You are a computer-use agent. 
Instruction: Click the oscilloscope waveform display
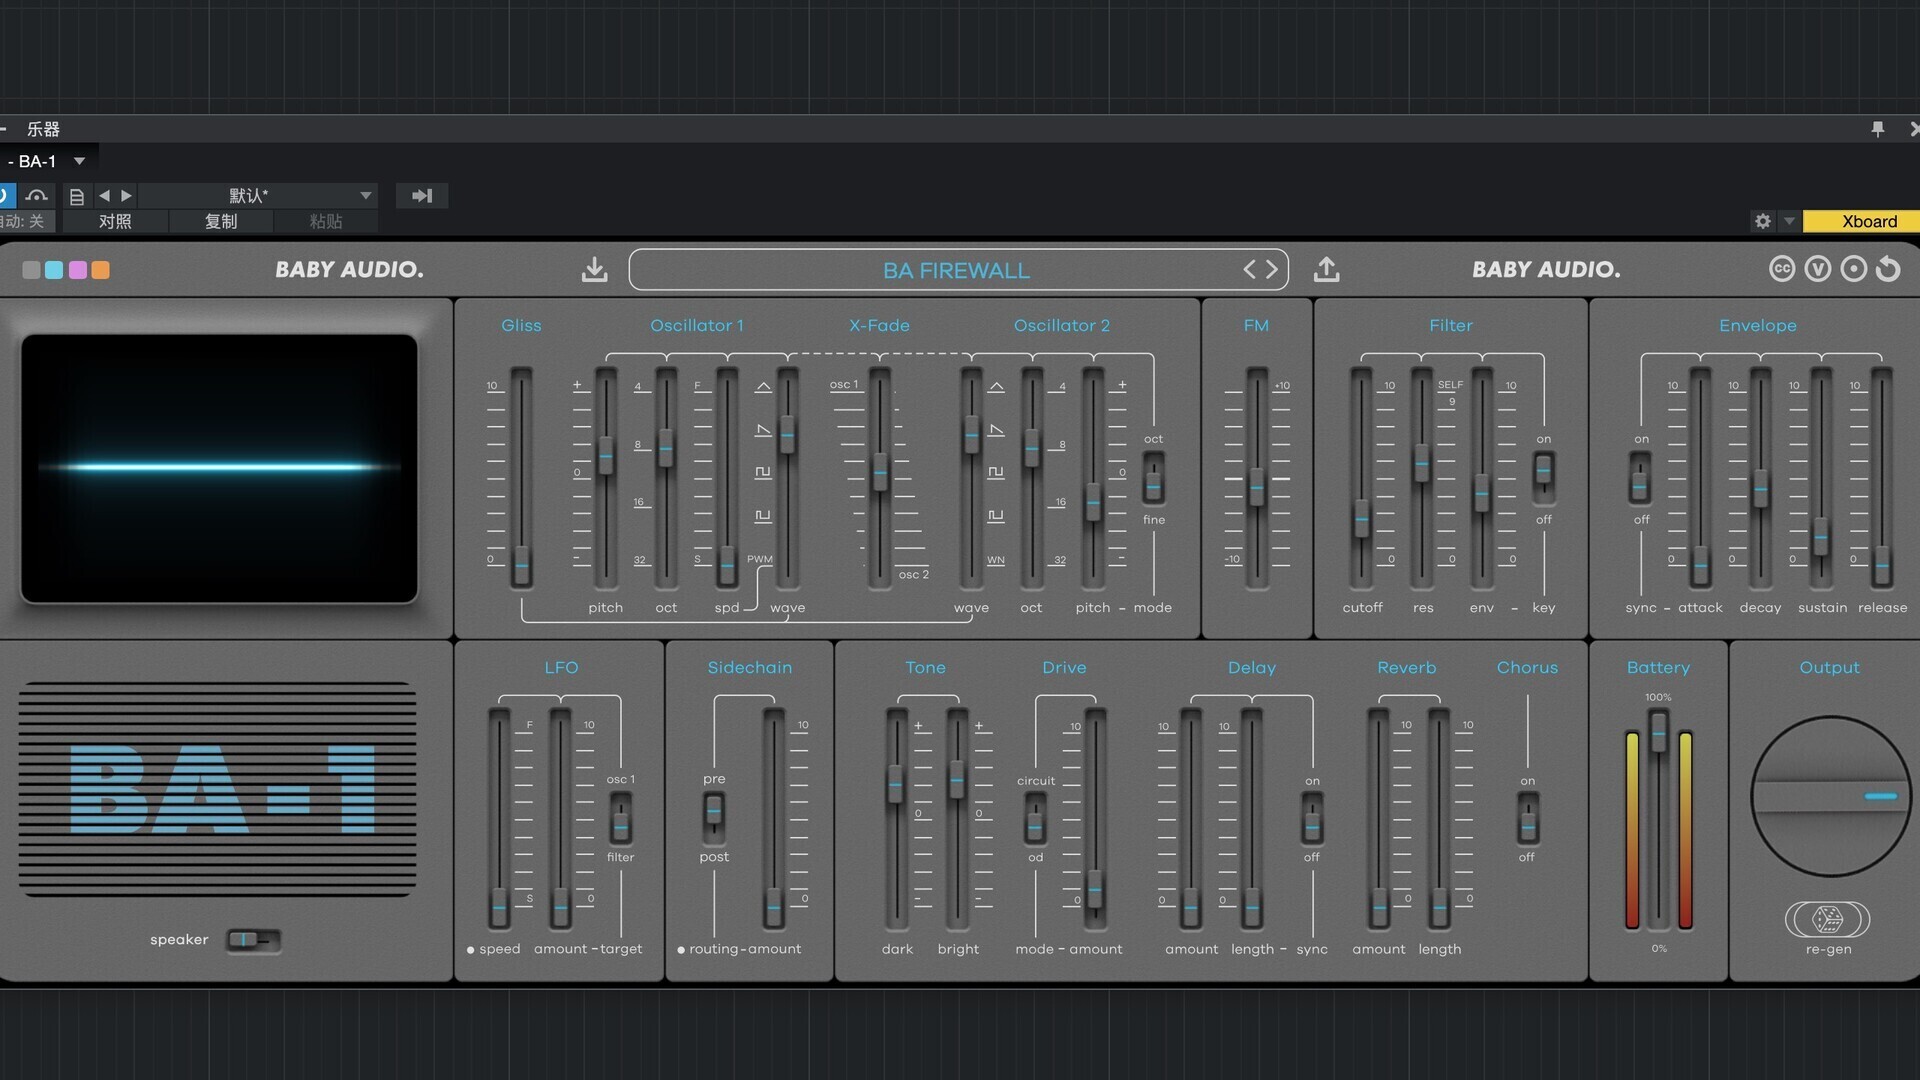(x=219, y=468)
